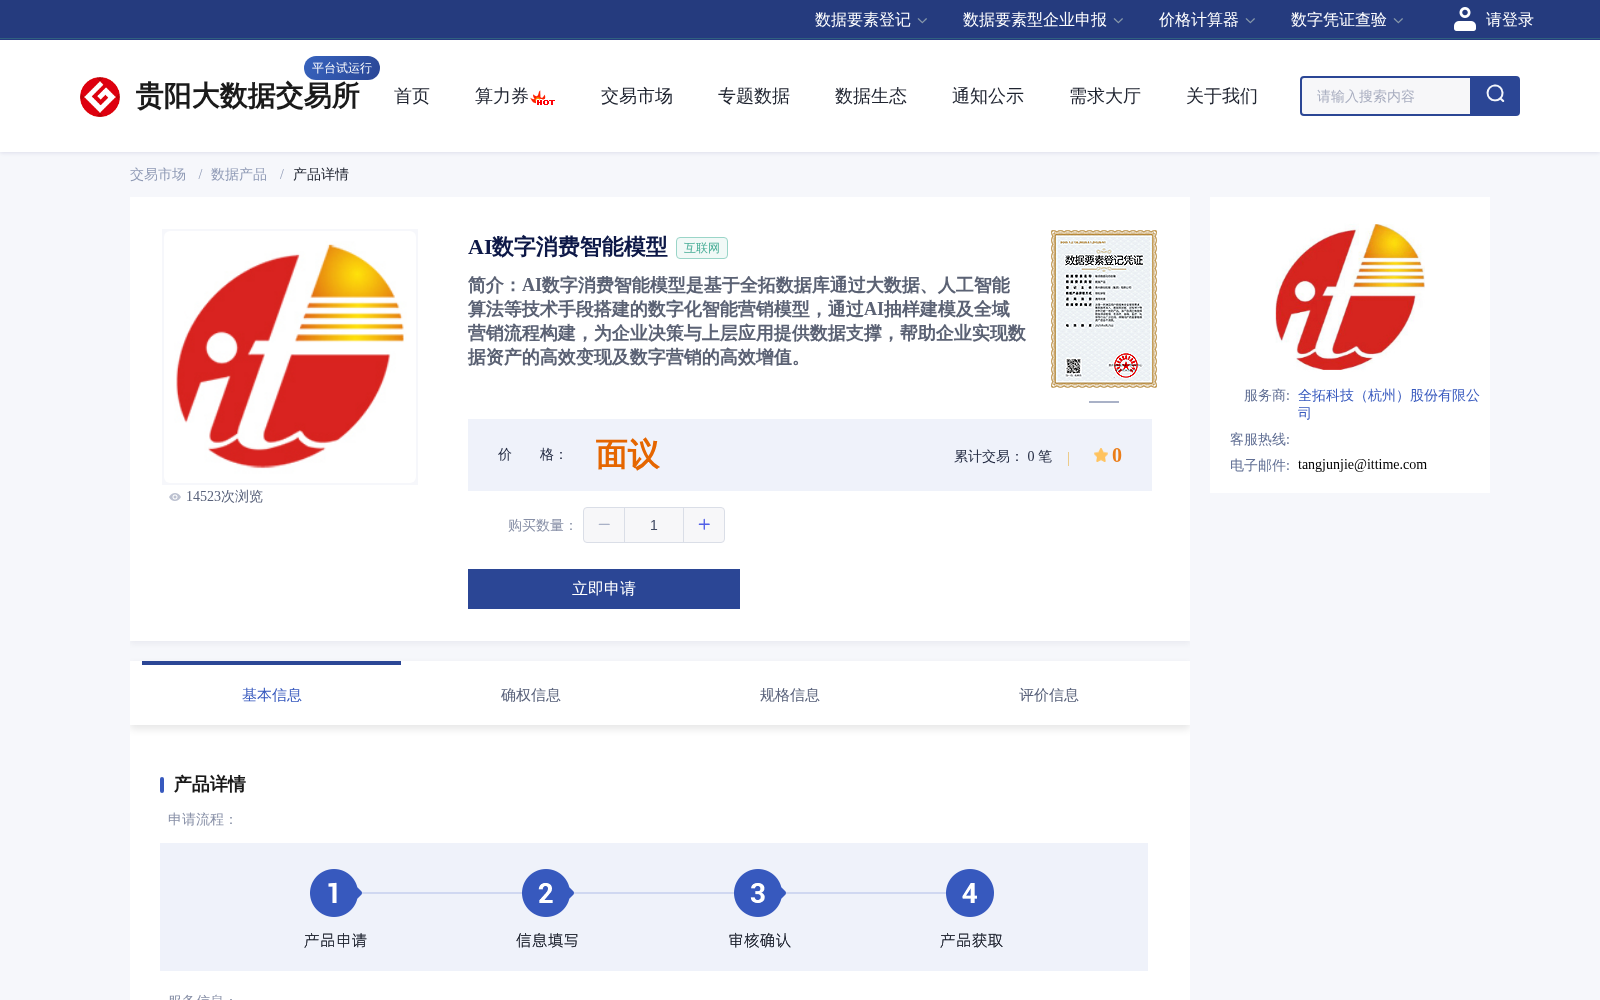Open the 通知公示 nav item
Image resolution: width=1600 pixels, height=1000 pixels.
(988, 96)
